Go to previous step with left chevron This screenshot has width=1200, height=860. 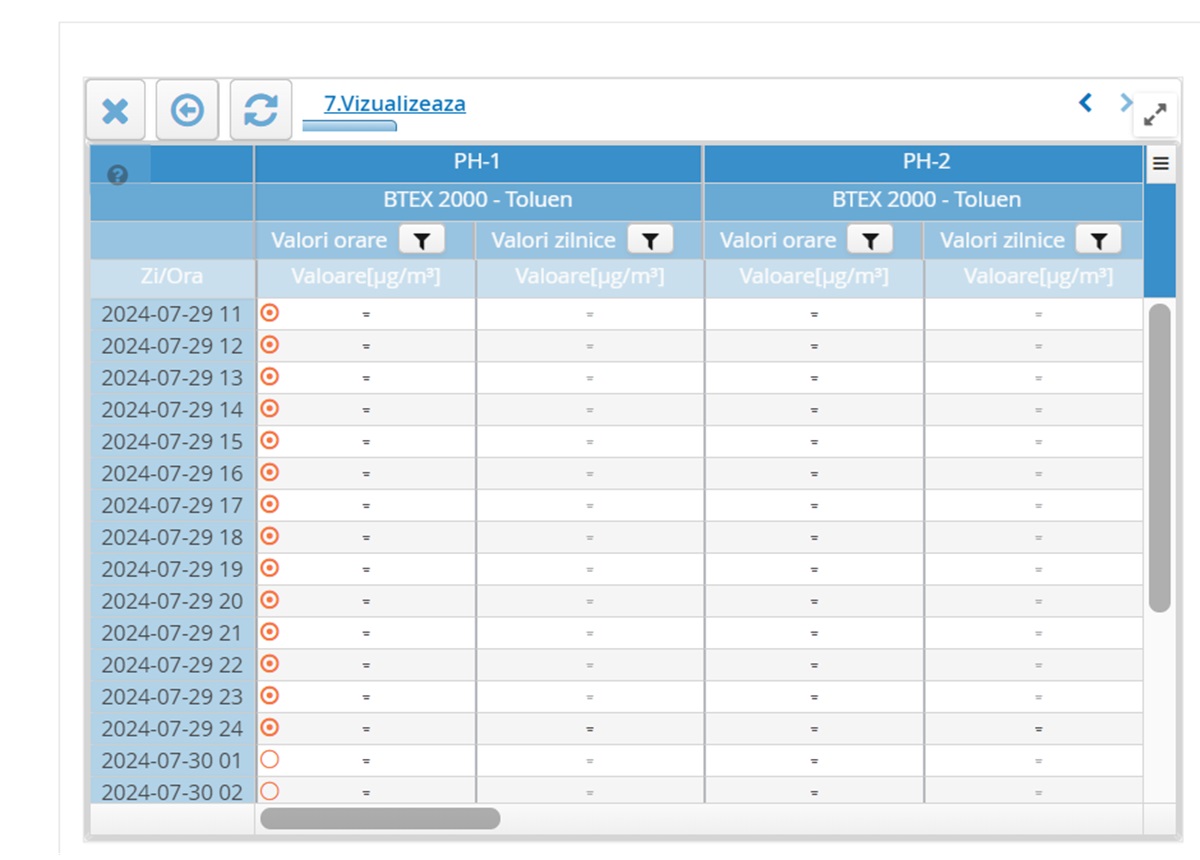click(x=1085, y=102)
